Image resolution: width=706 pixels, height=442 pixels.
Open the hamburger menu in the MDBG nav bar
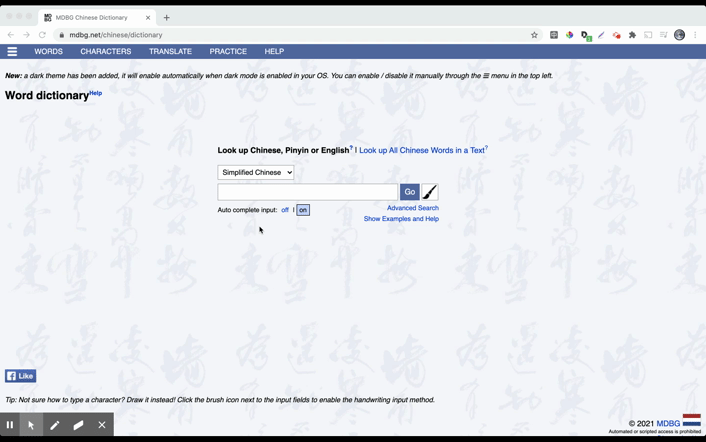coord(12,51)
